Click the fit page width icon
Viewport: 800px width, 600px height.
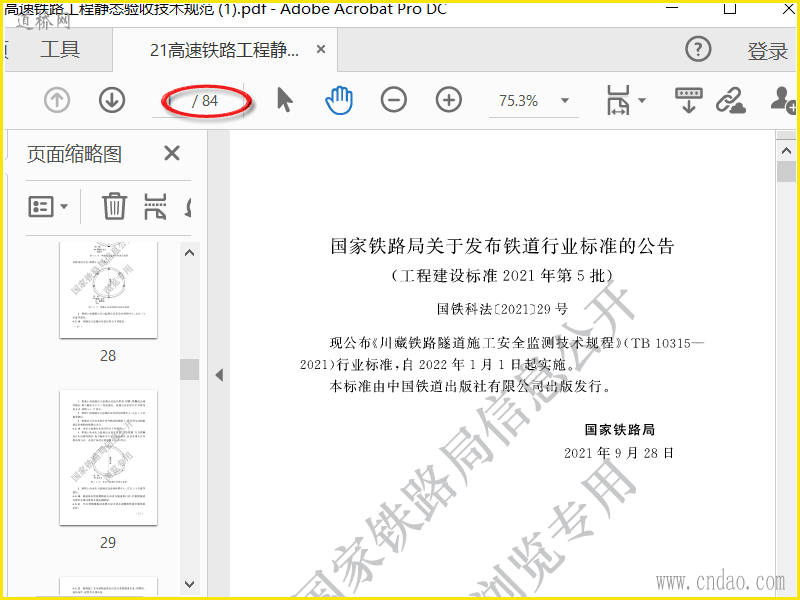[618, 100]
